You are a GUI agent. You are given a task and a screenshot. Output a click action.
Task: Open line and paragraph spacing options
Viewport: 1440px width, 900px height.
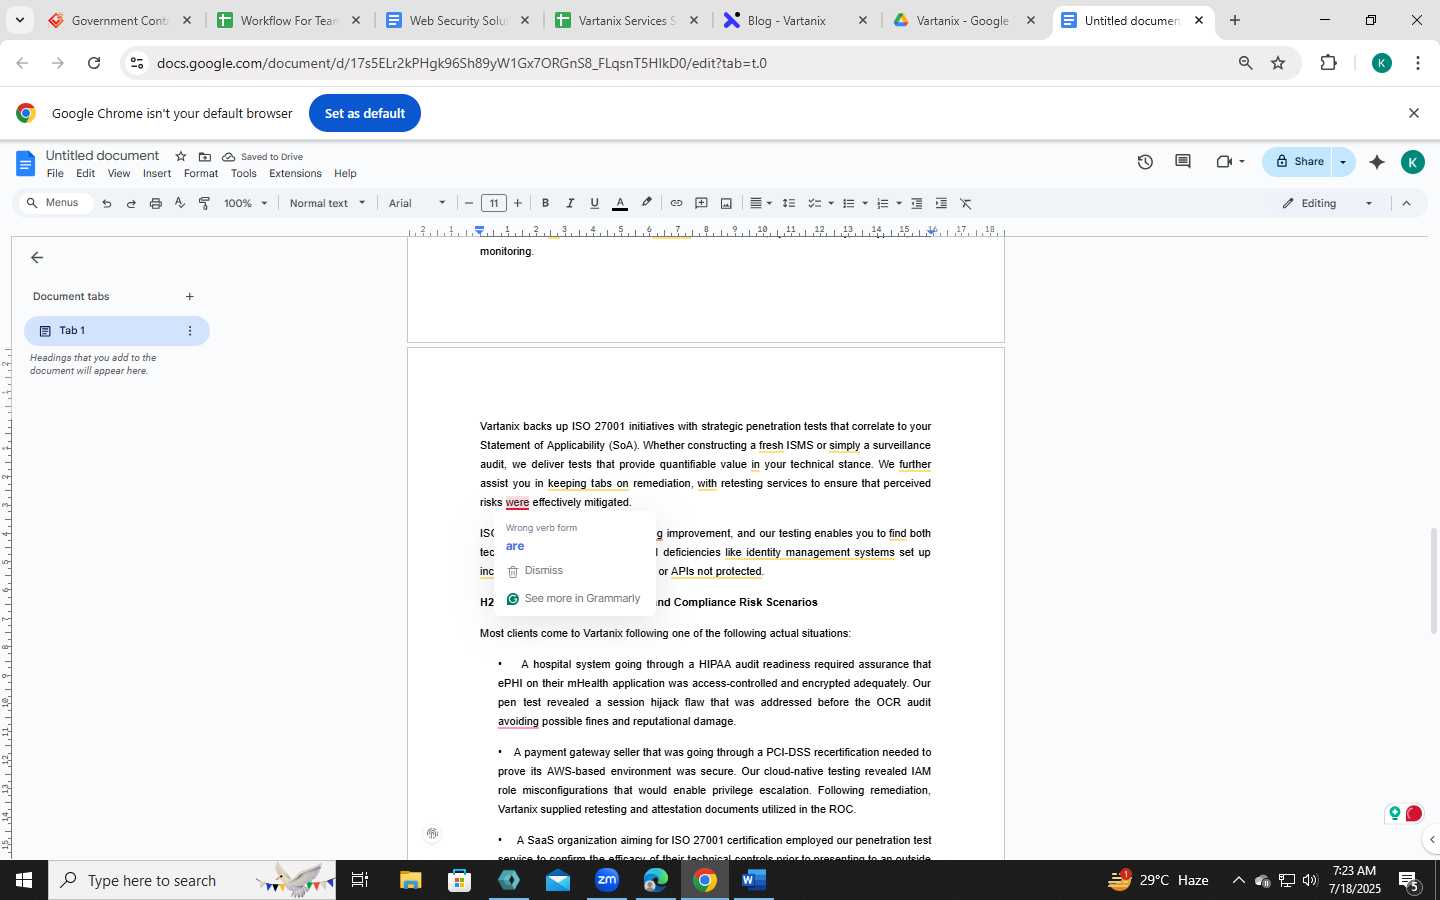789,203
